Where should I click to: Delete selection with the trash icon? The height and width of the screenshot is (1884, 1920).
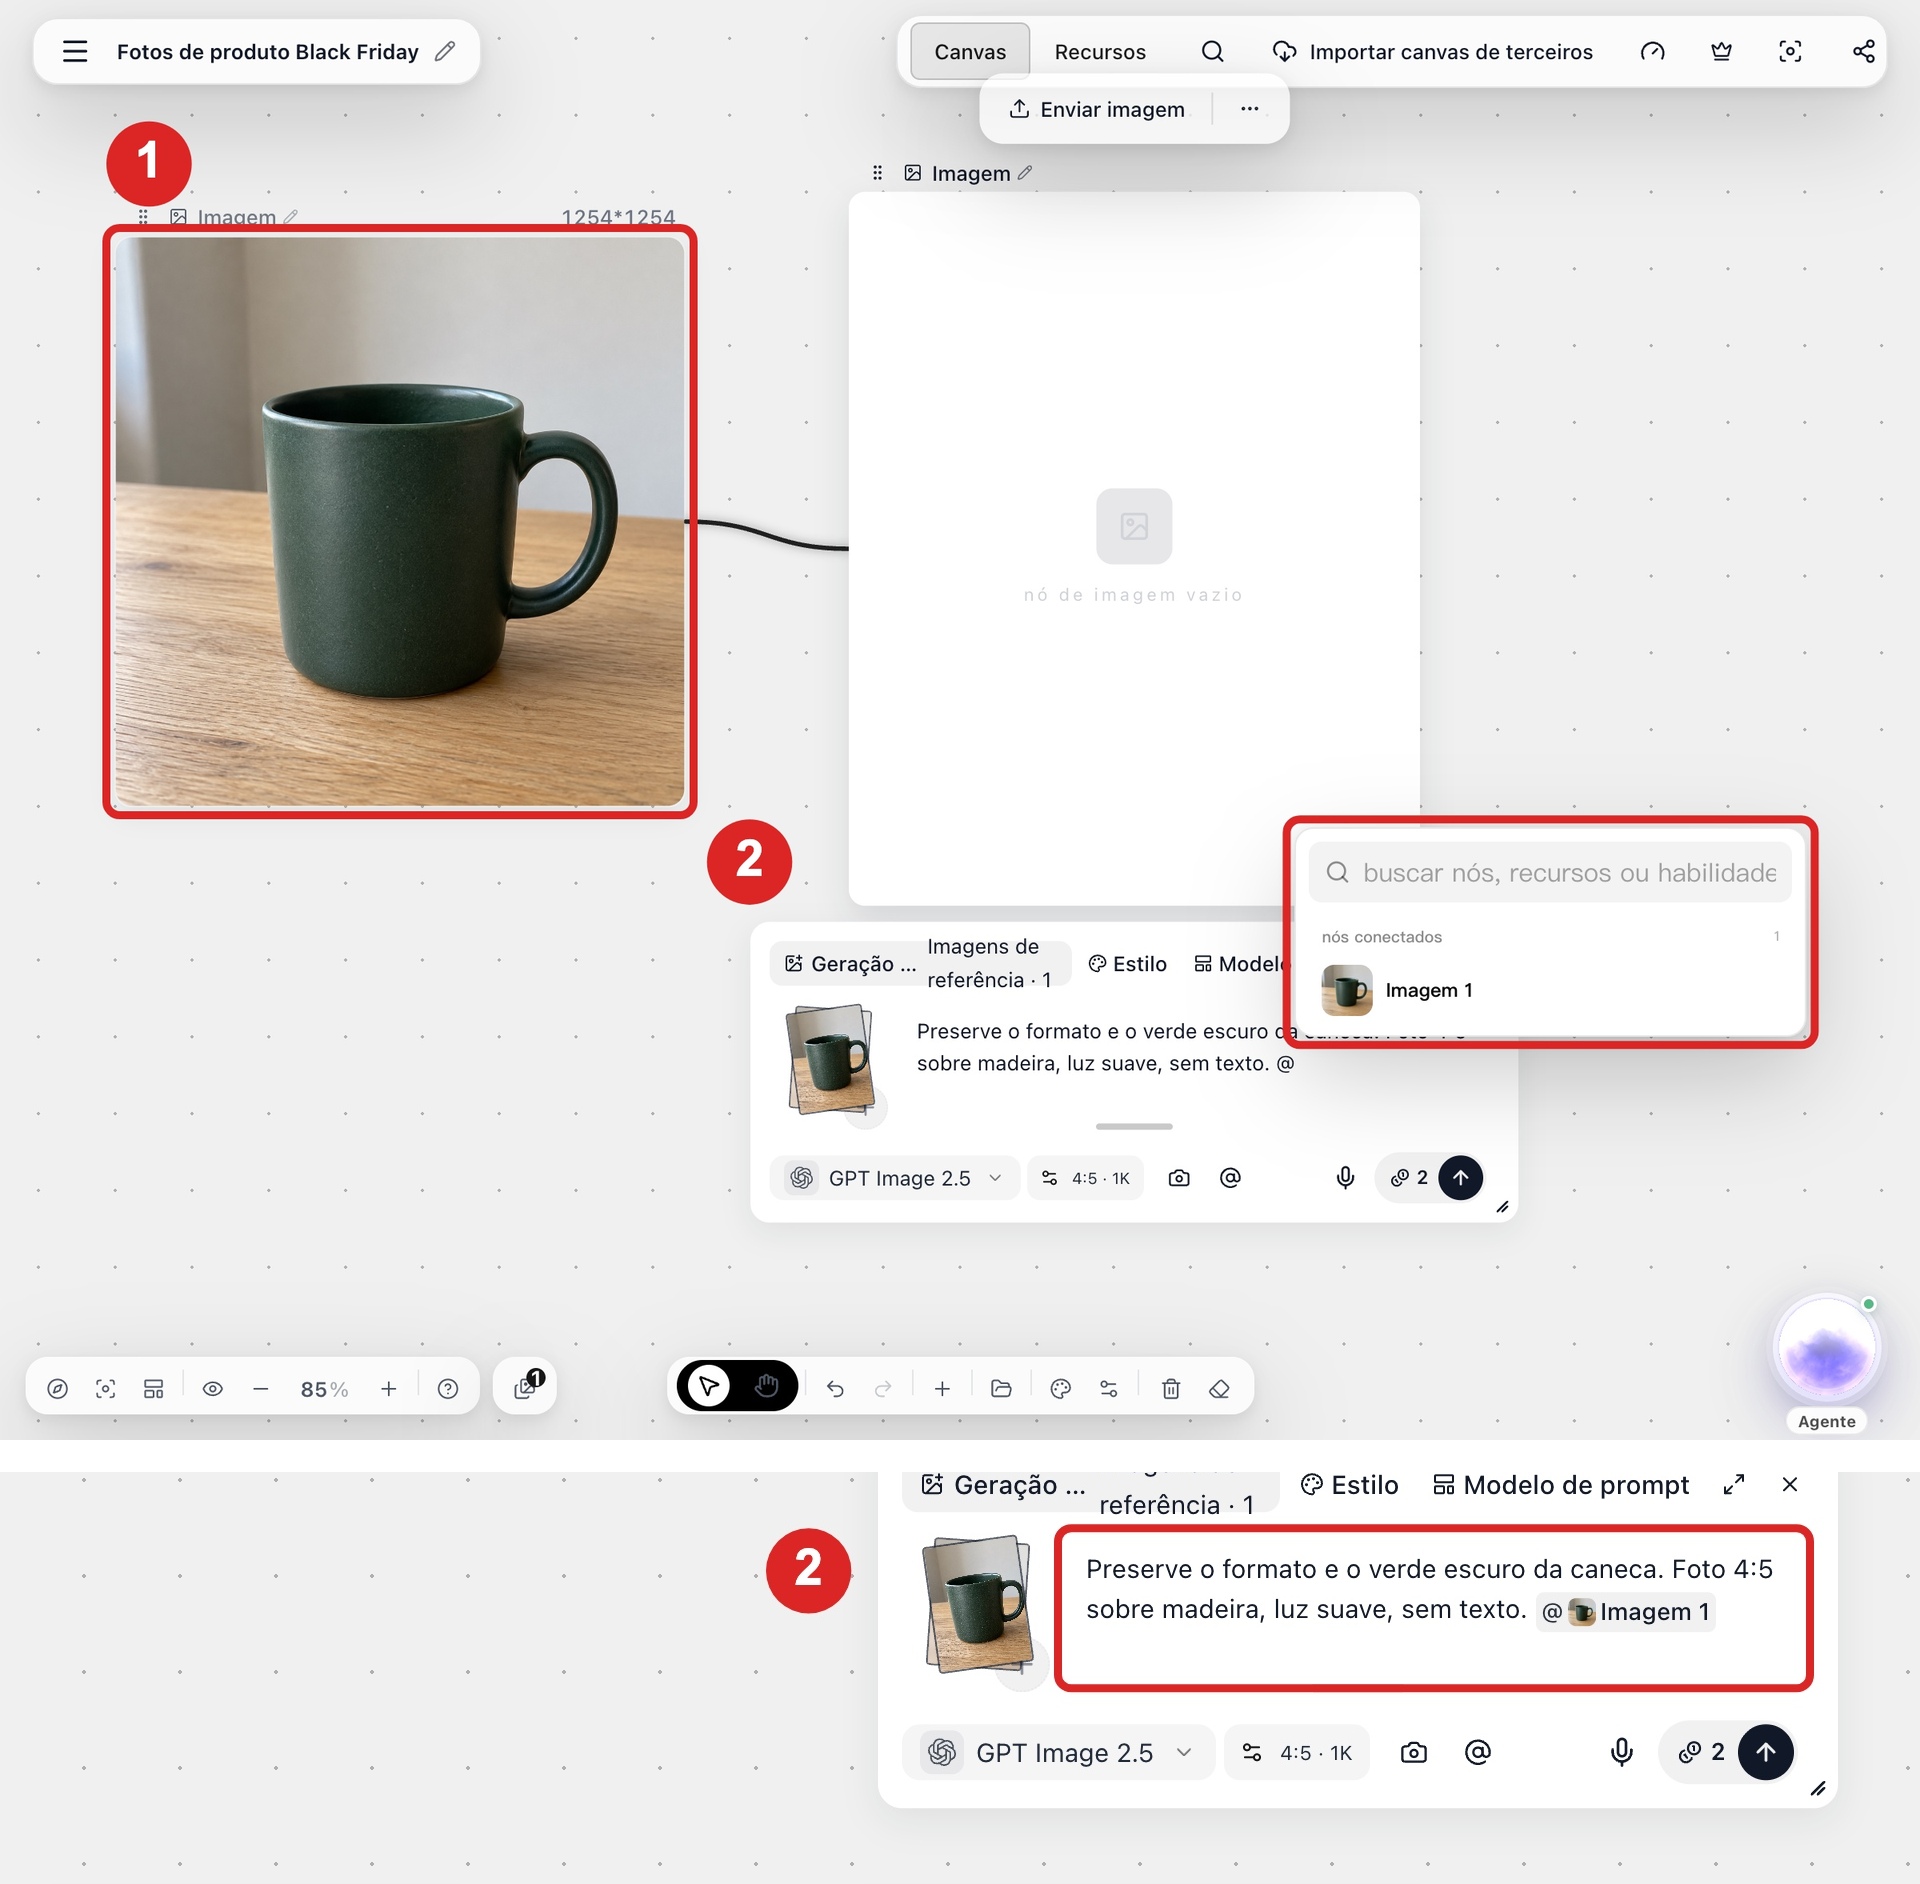point(1171,1388)
